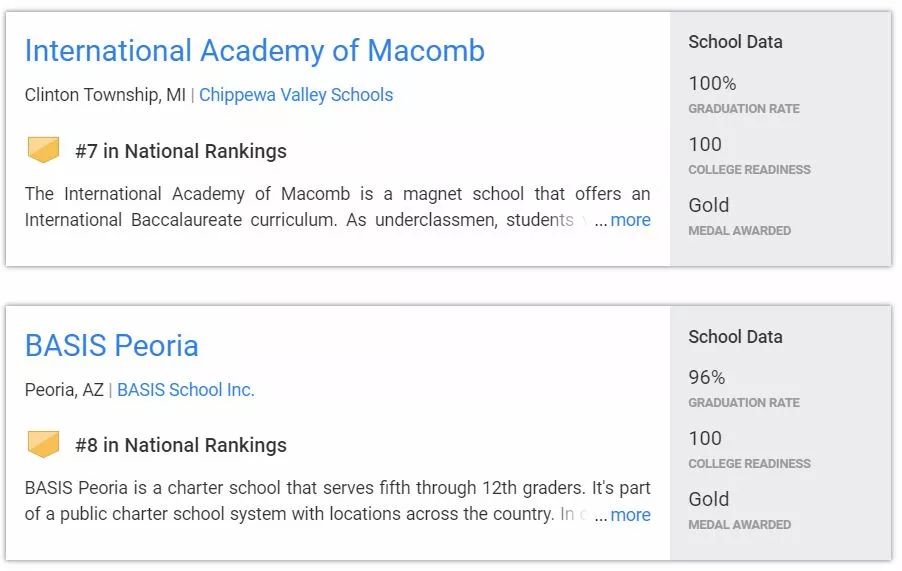Viewport: 902px width, 571px height.
Task: Click the gold medal badge beside #7 ranking
Action: coord(43,150)
